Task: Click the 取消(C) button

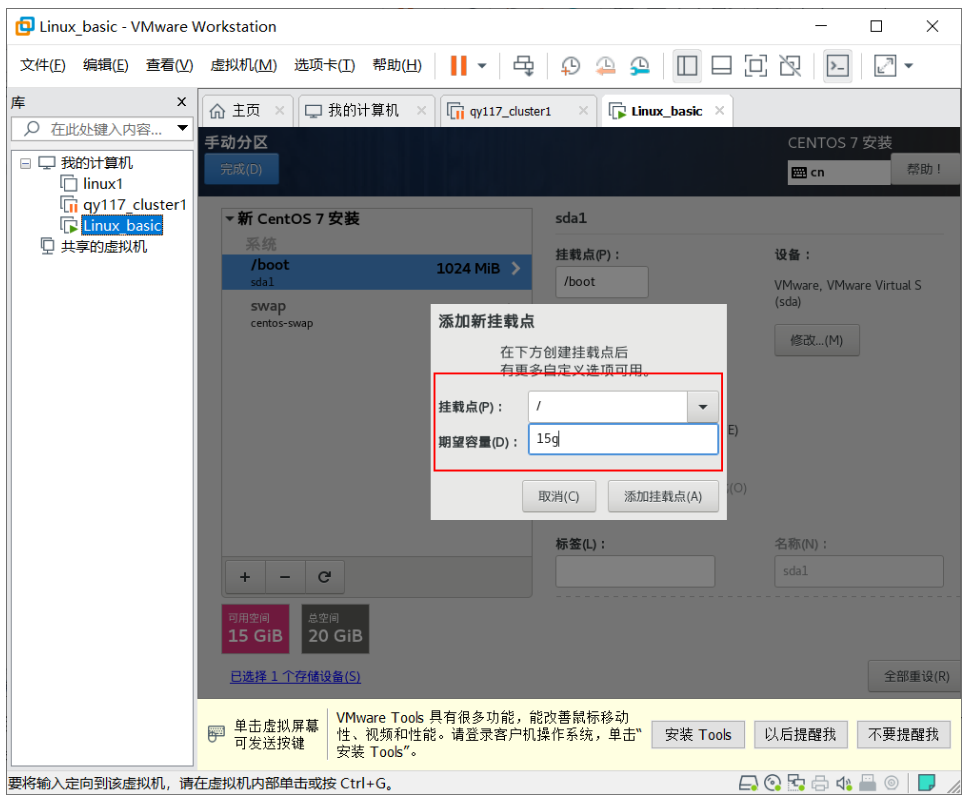Action: click(559, 496)
